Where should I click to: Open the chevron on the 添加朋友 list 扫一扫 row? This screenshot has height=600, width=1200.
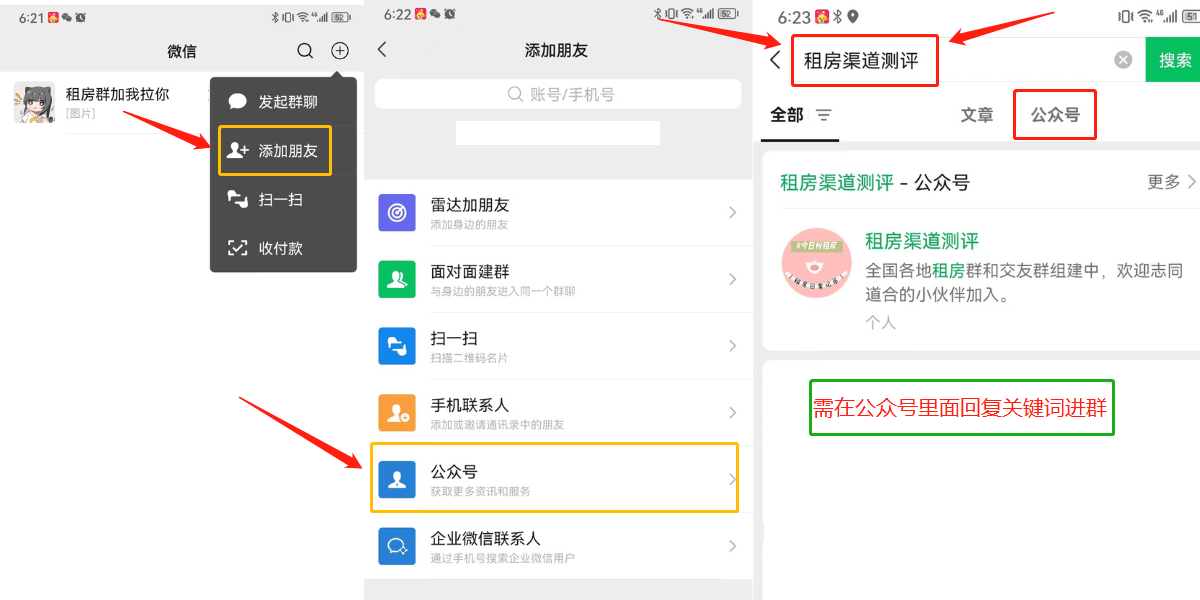(732, 346)
